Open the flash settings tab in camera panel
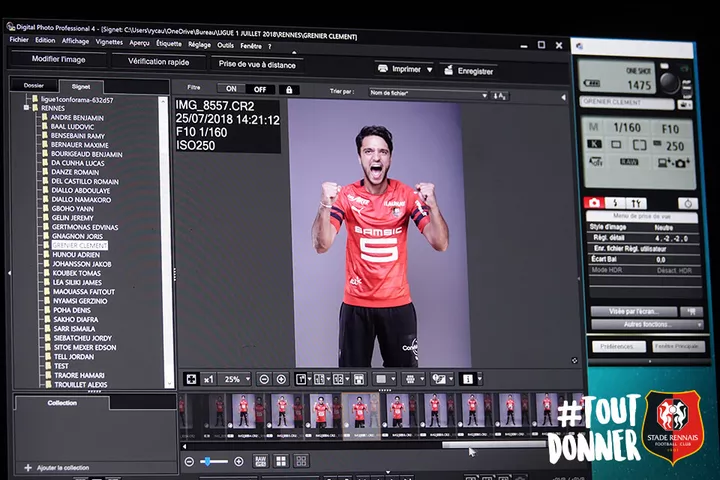 tap(616, 202)
